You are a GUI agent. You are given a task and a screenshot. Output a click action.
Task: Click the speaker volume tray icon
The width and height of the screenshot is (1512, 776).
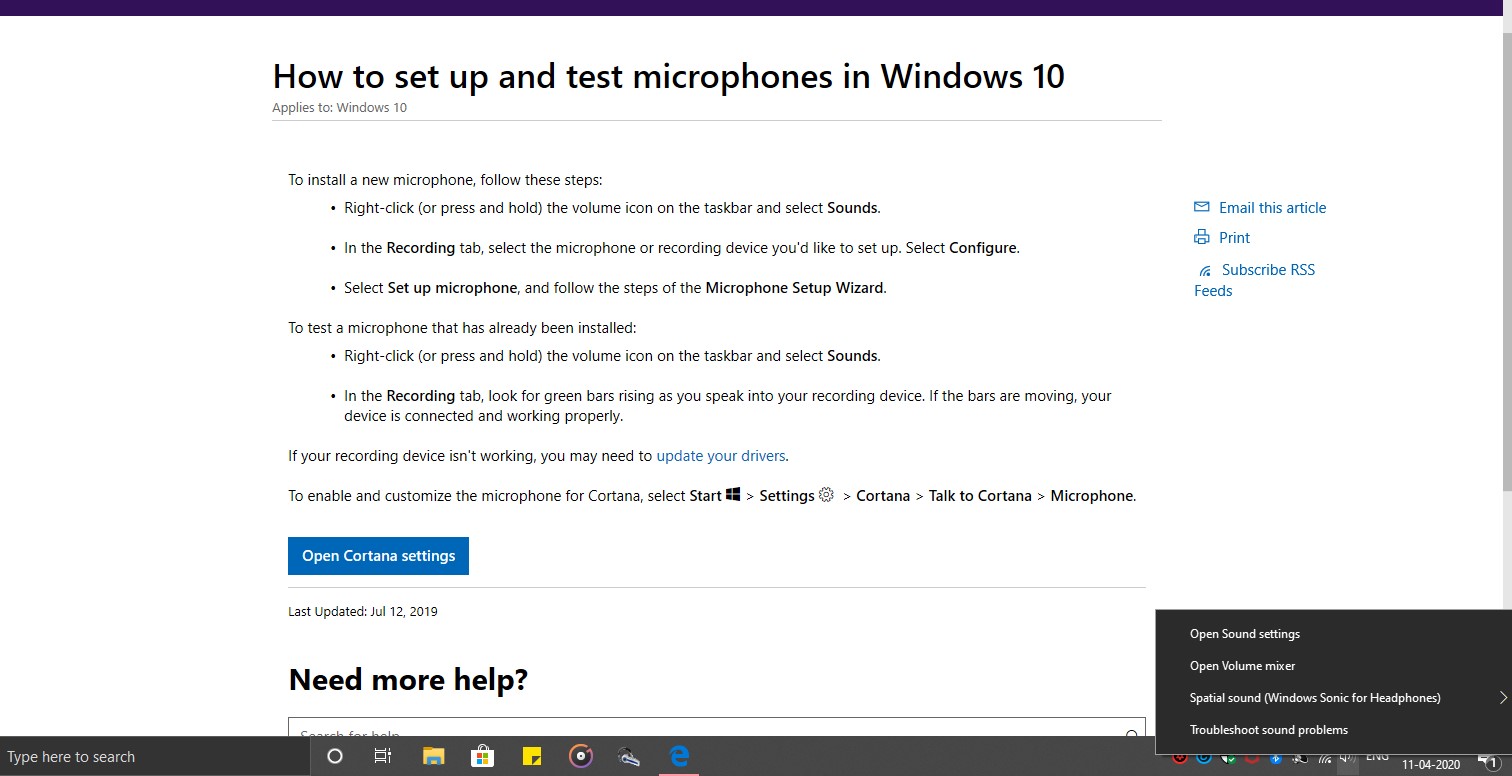1347,759
